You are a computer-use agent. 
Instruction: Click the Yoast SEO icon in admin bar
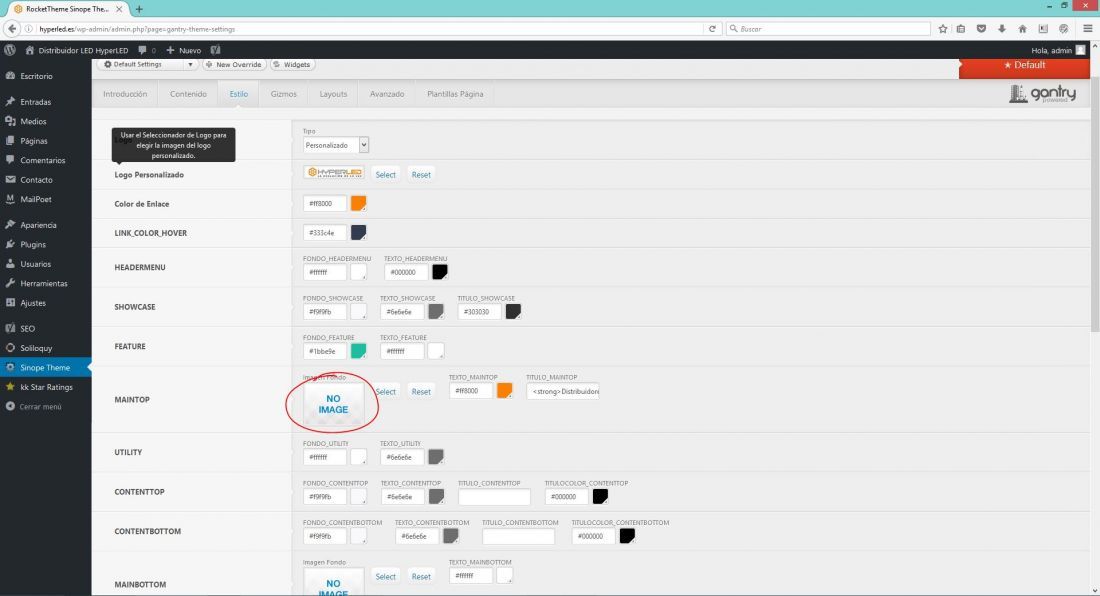[215, 50]
